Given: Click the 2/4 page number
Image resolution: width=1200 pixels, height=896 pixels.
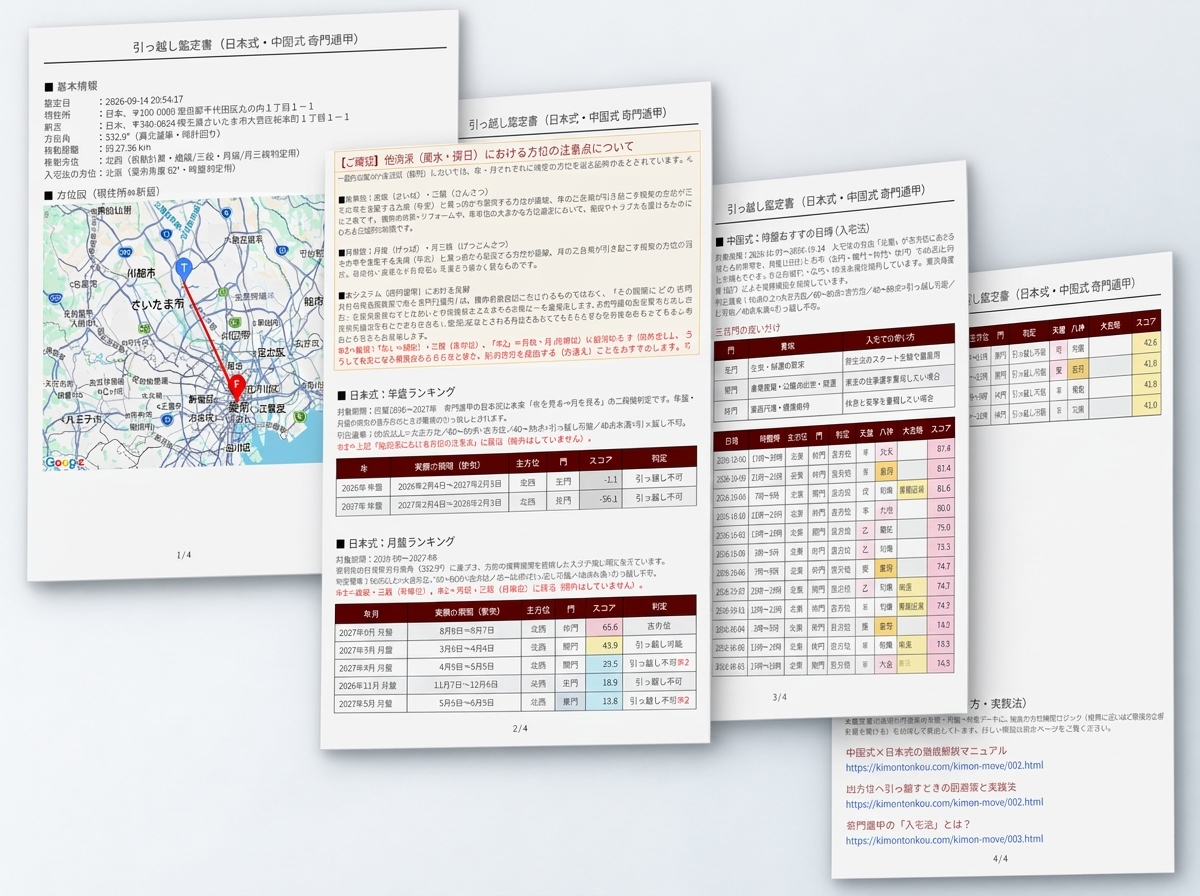Looking at the screenshot, I should click(x=520, y=728).
